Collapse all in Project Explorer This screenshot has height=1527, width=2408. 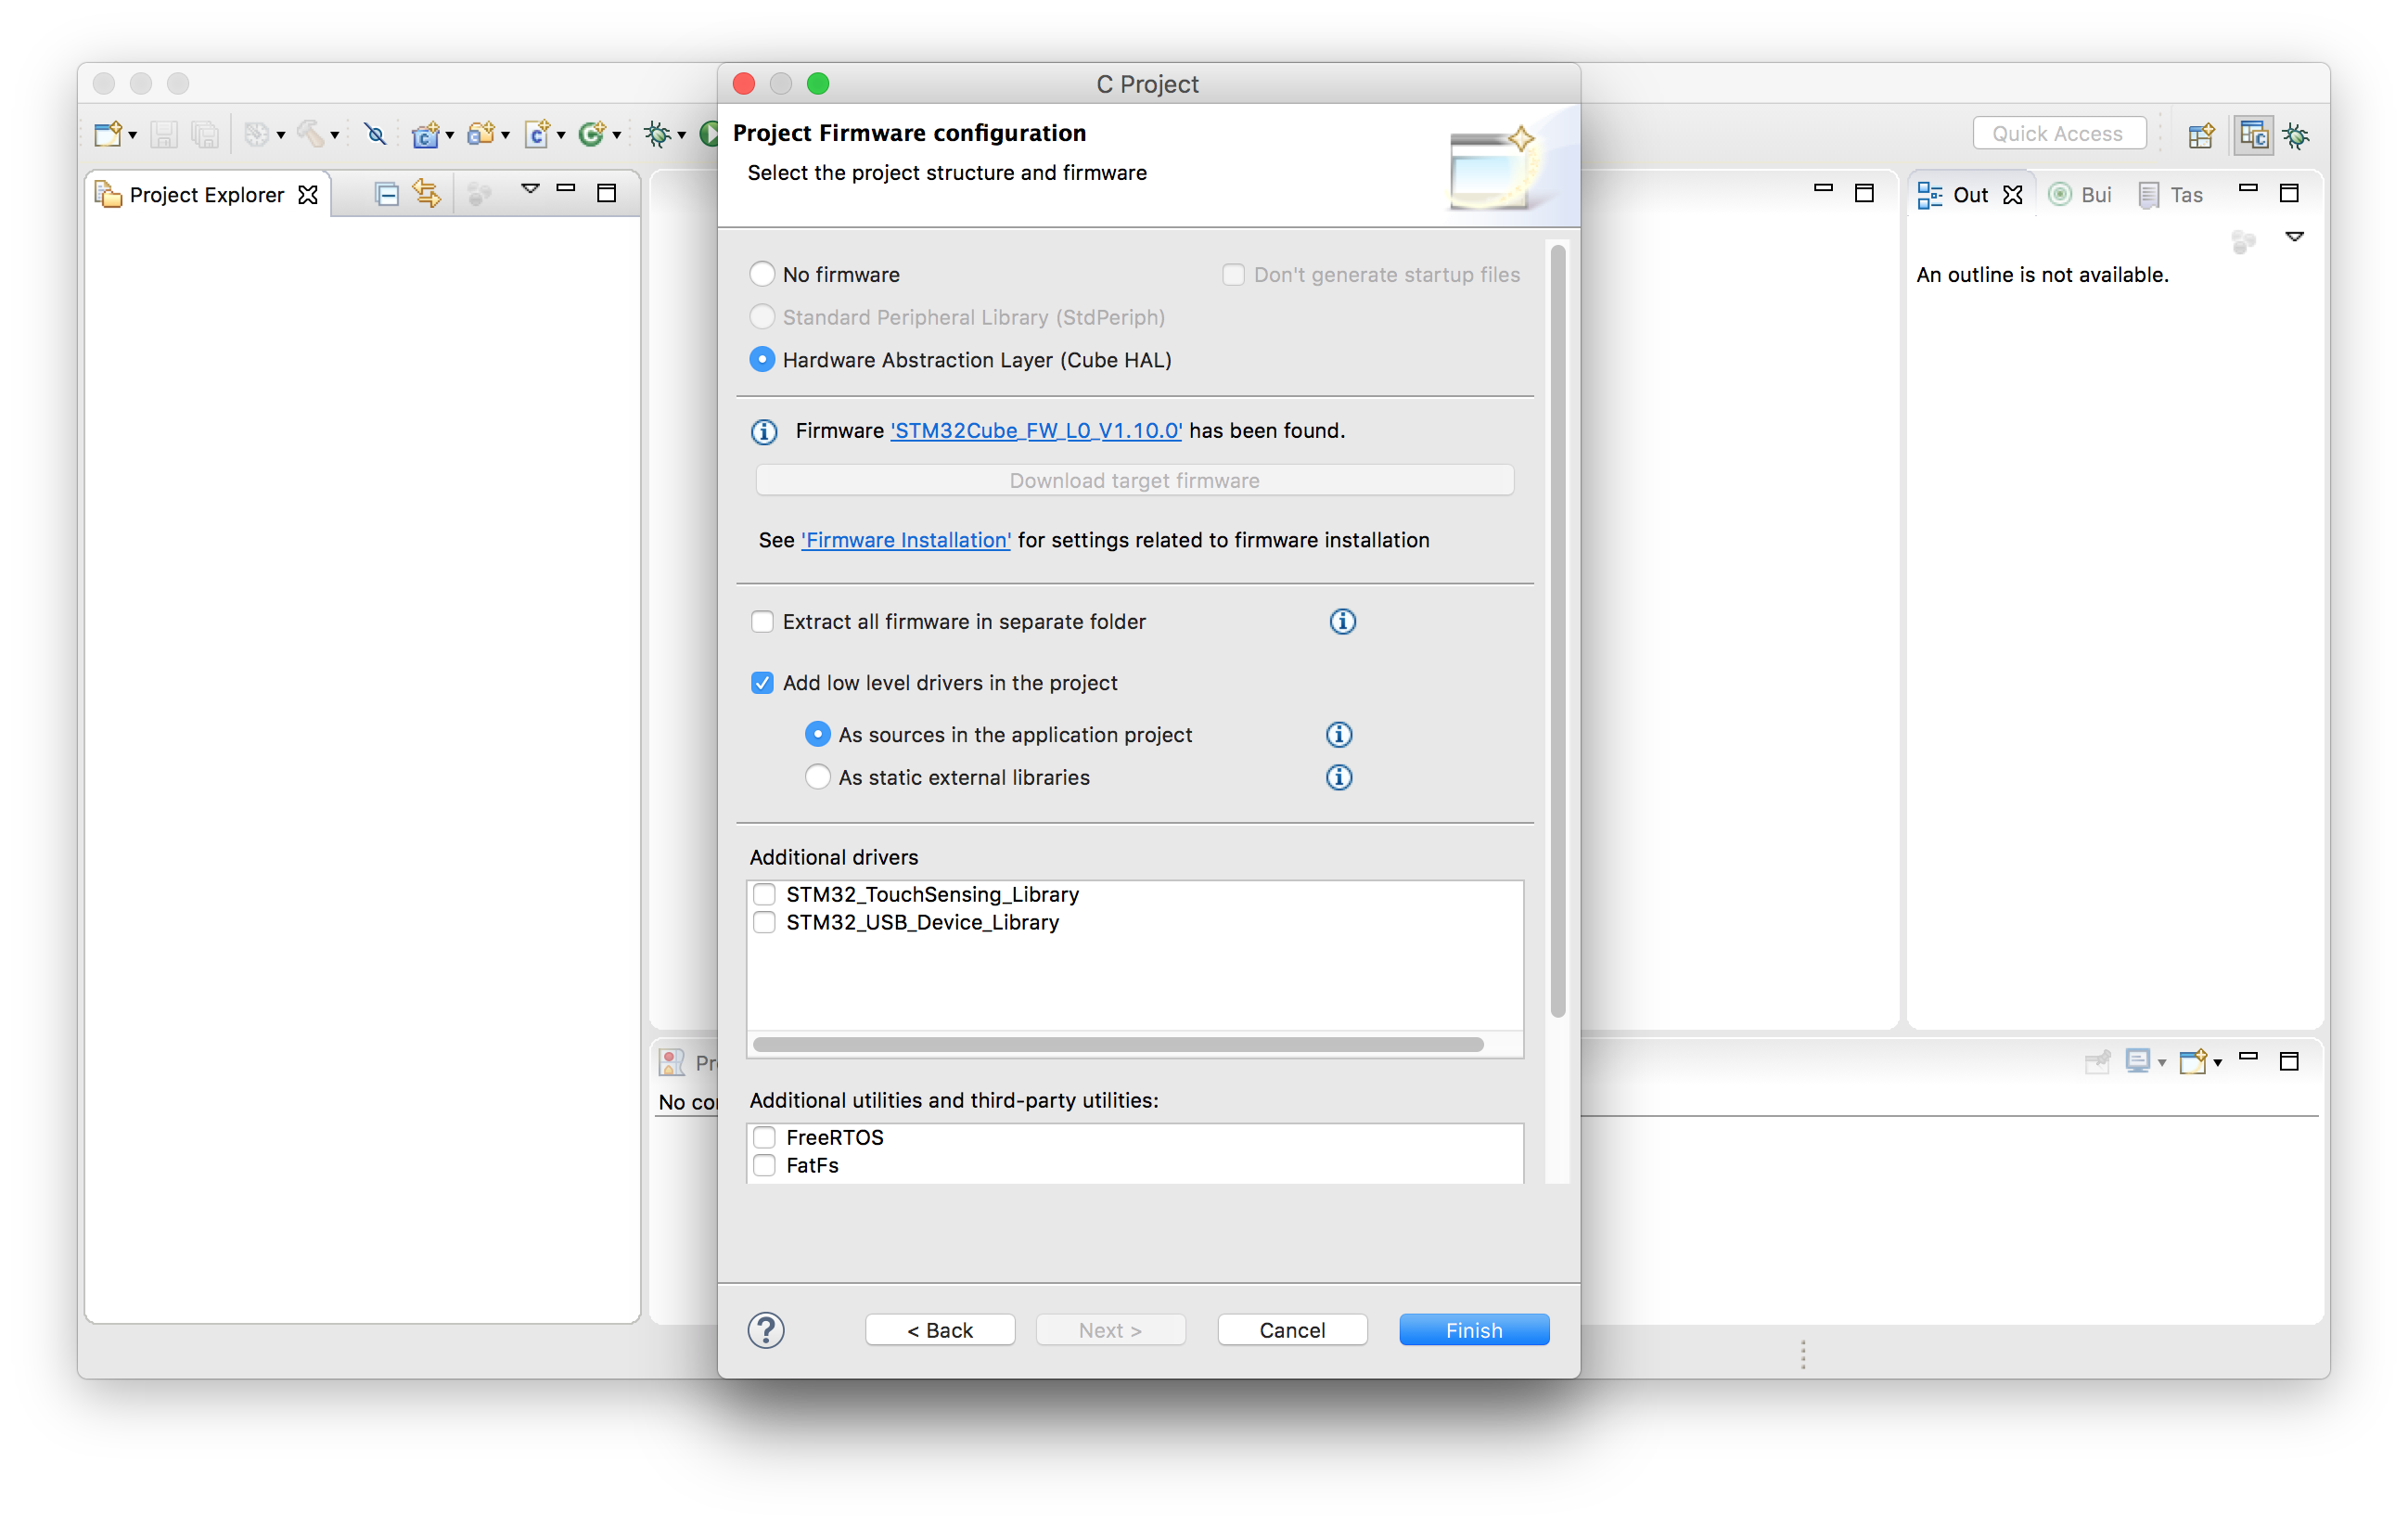pos(386,194)
